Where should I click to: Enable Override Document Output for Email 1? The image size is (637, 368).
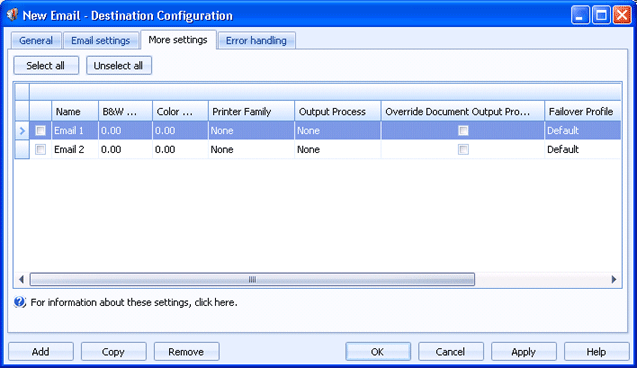463,130
